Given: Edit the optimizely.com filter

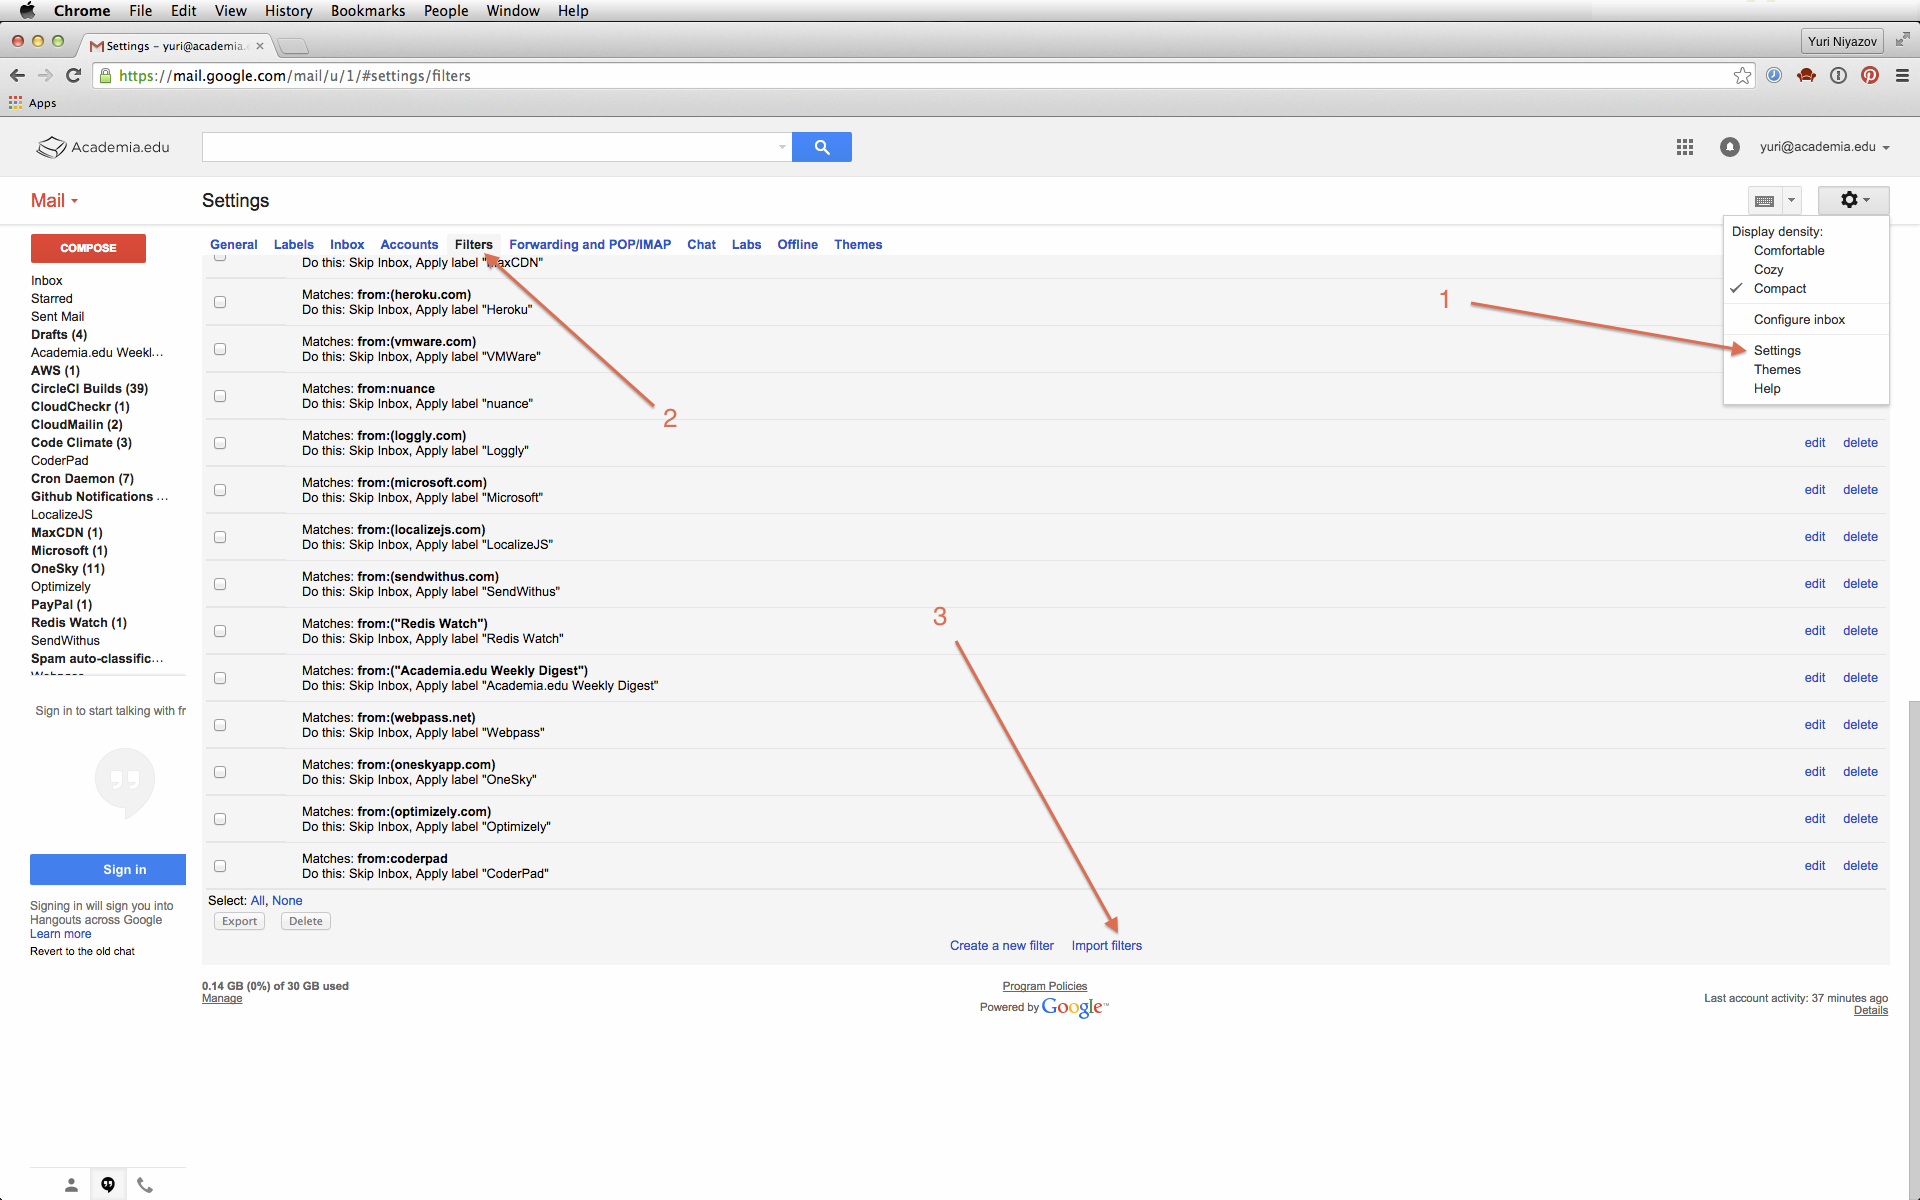Looking at the screenshot, I should [1815, 819].
